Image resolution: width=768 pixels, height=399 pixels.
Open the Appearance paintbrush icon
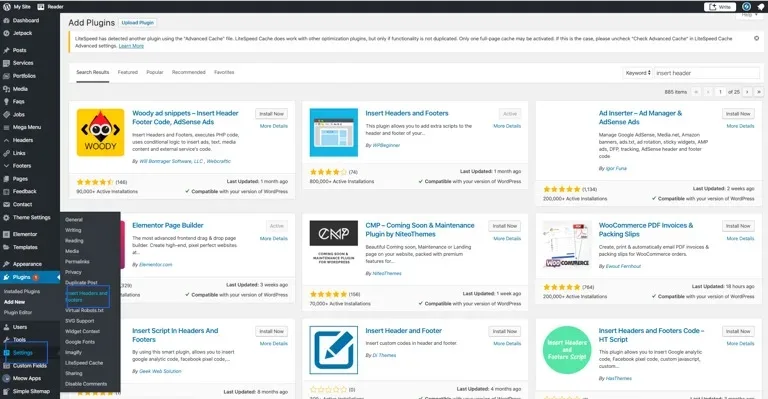[x=6, y=264]
